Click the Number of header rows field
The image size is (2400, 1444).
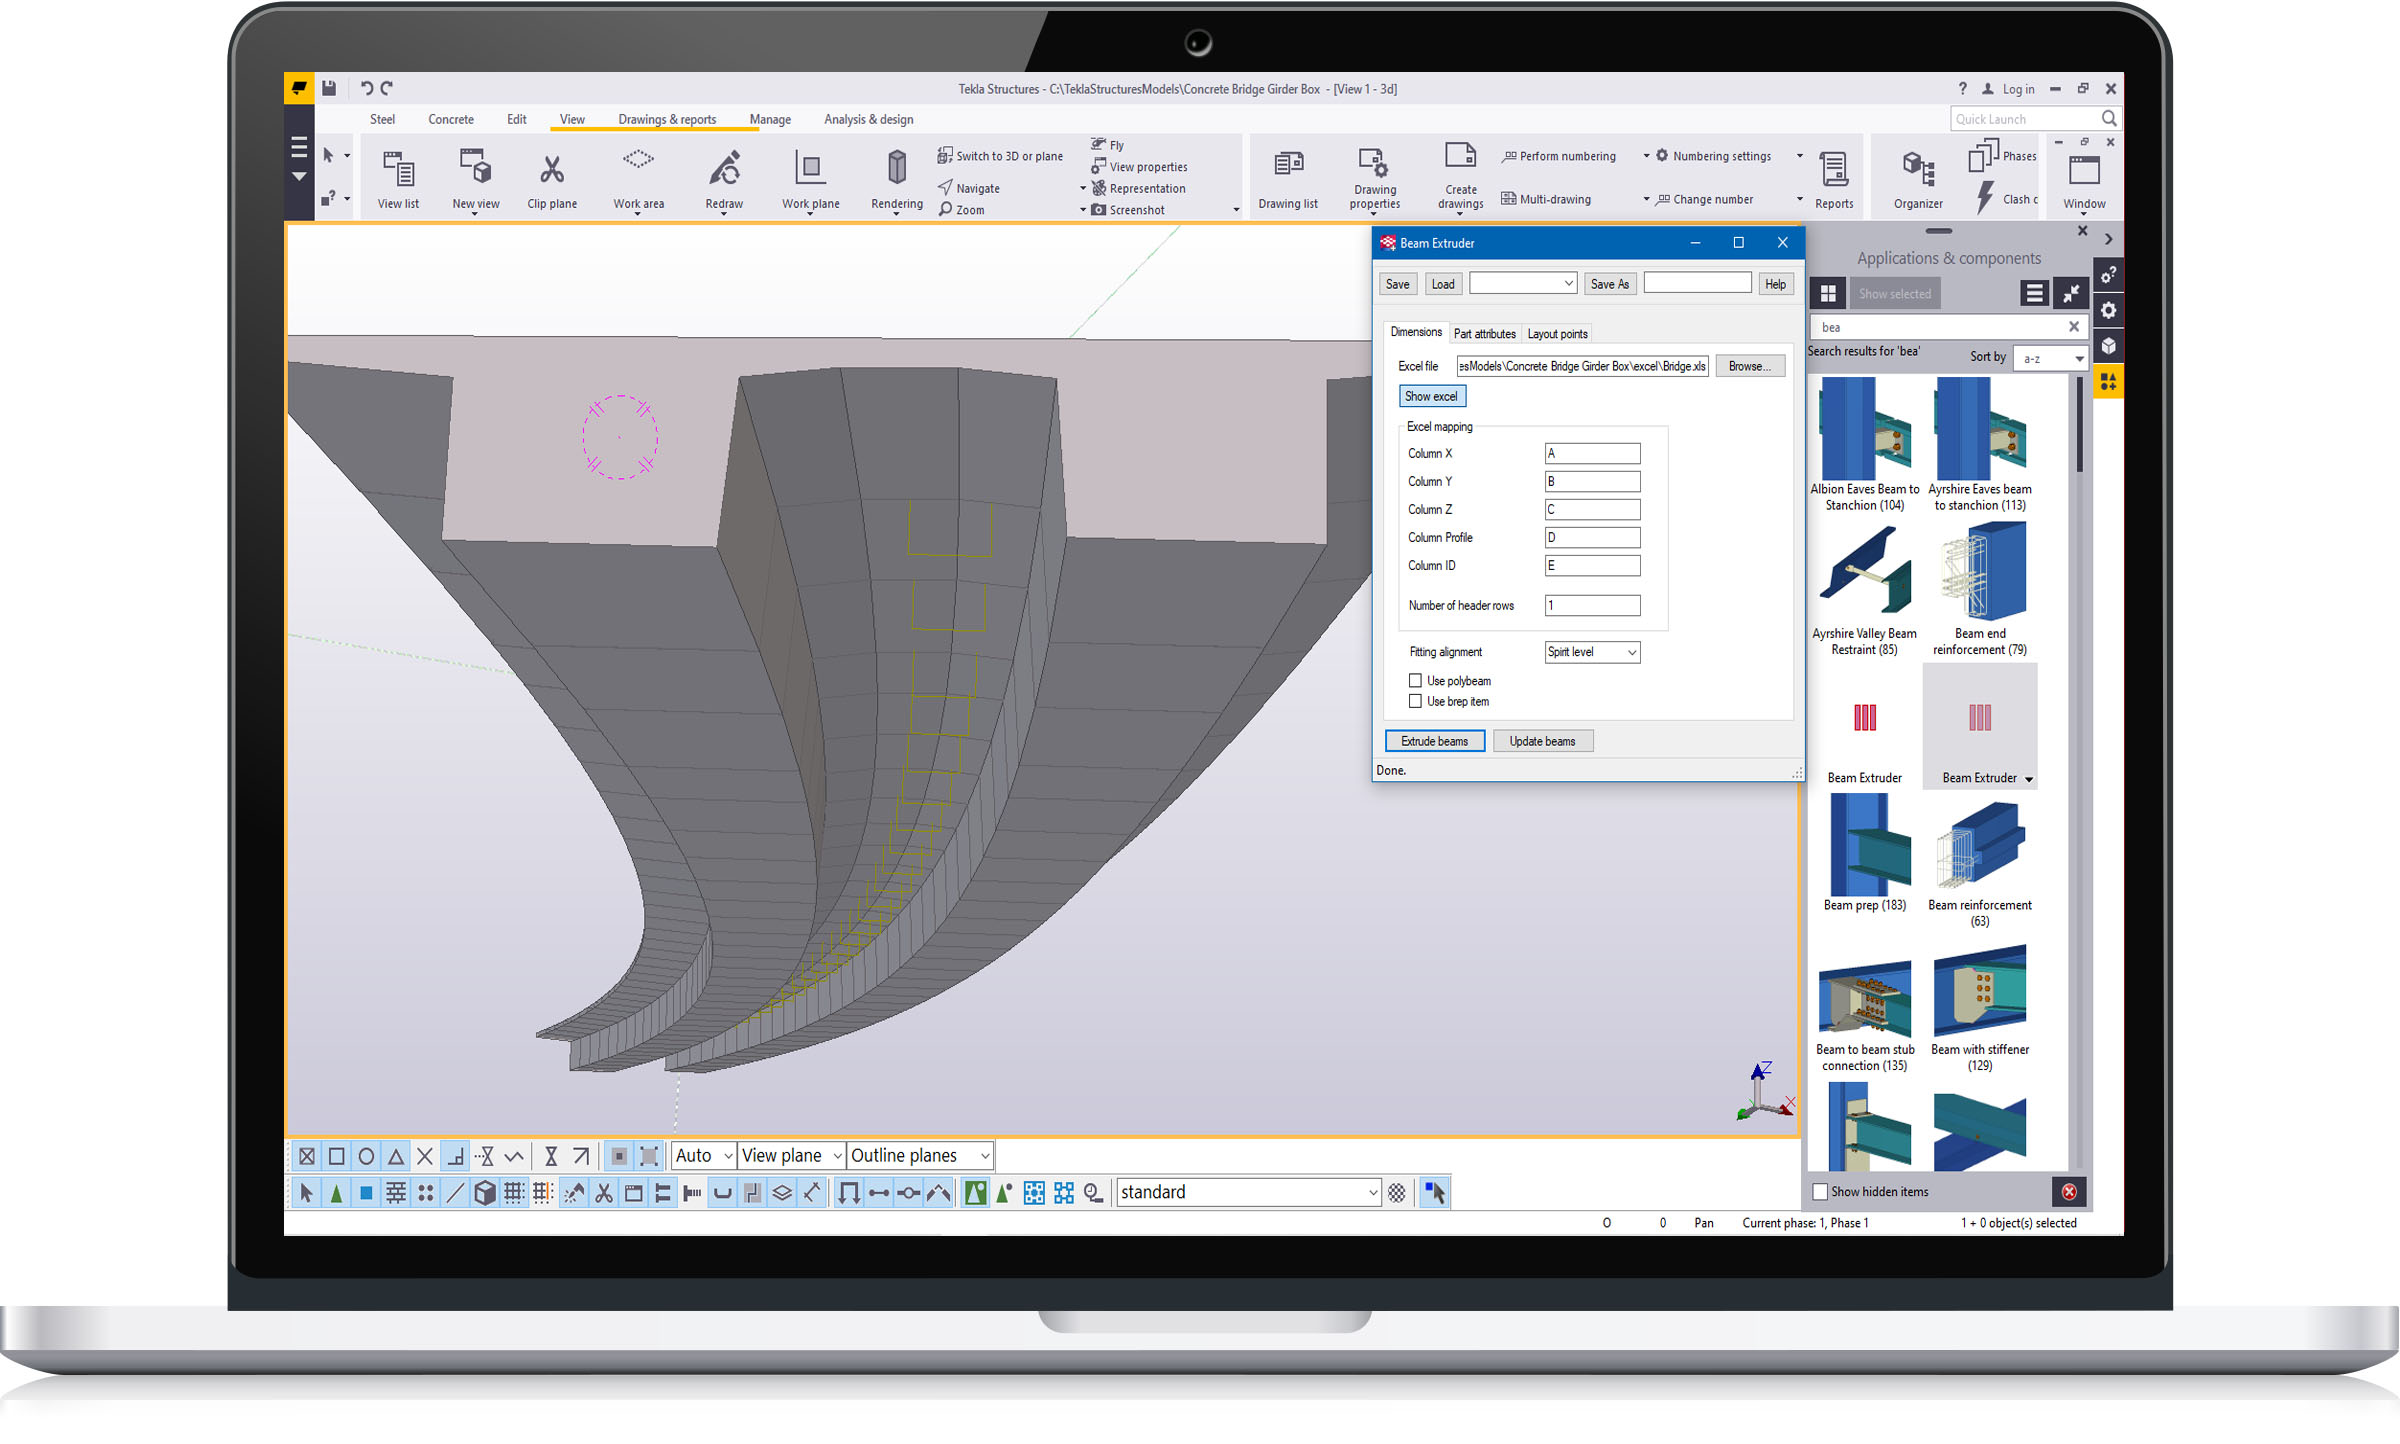(x=1592, y=605)
